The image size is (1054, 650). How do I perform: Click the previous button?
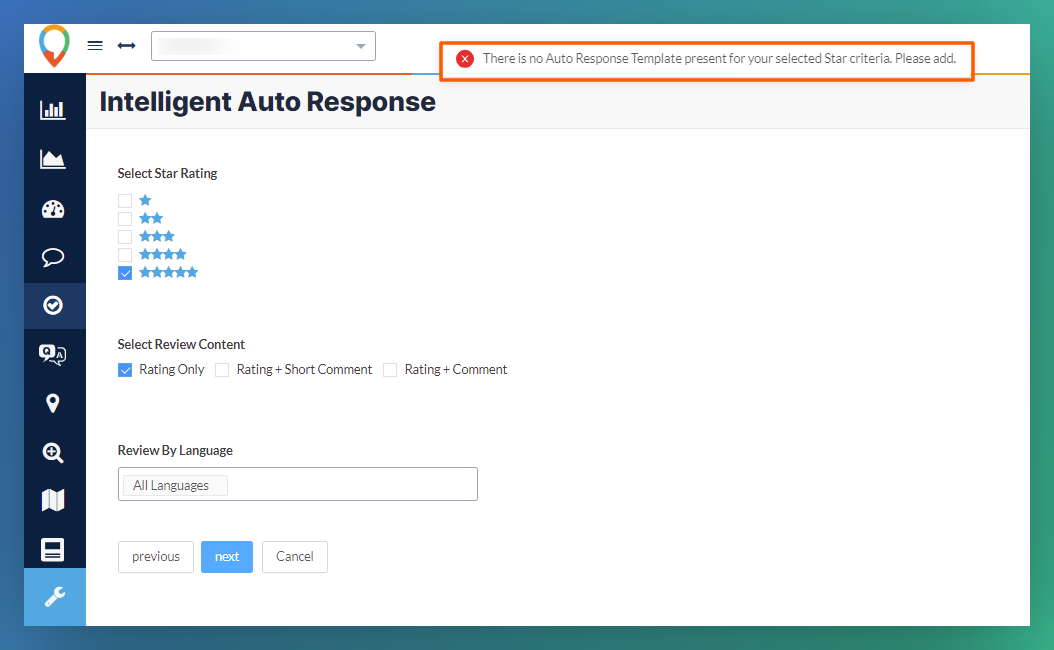click(156, 557)
